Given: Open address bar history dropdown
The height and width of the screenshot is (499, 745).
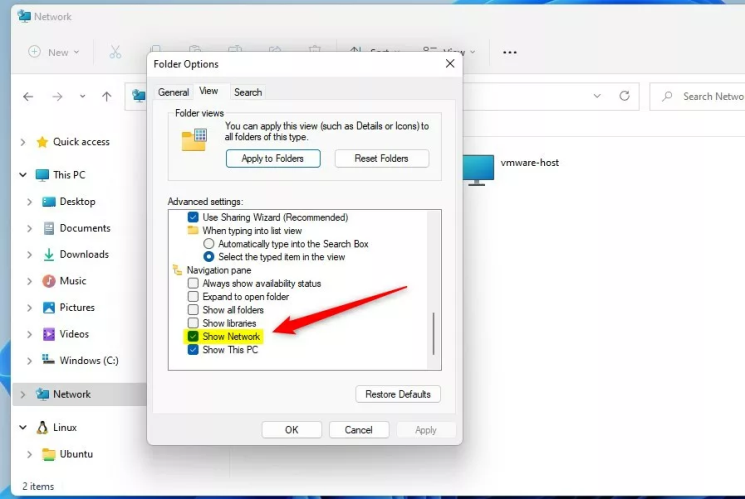Looking at the screenshot, I should [597, 96].
